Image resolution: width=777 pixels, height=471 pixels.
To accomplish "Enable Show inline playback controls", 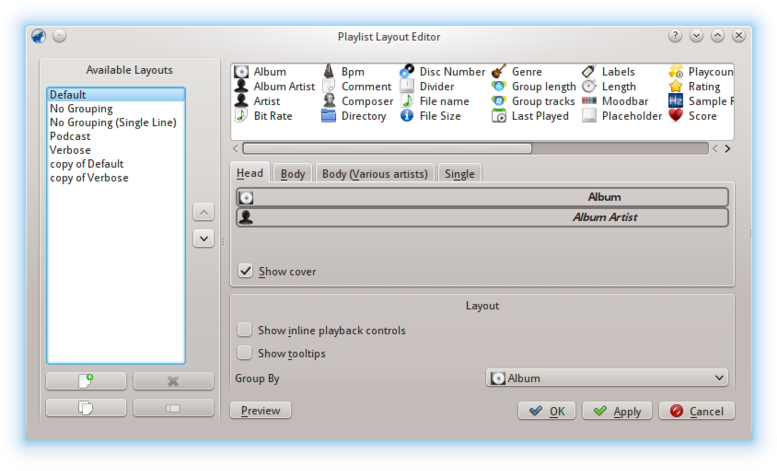I will click(245, 330).
